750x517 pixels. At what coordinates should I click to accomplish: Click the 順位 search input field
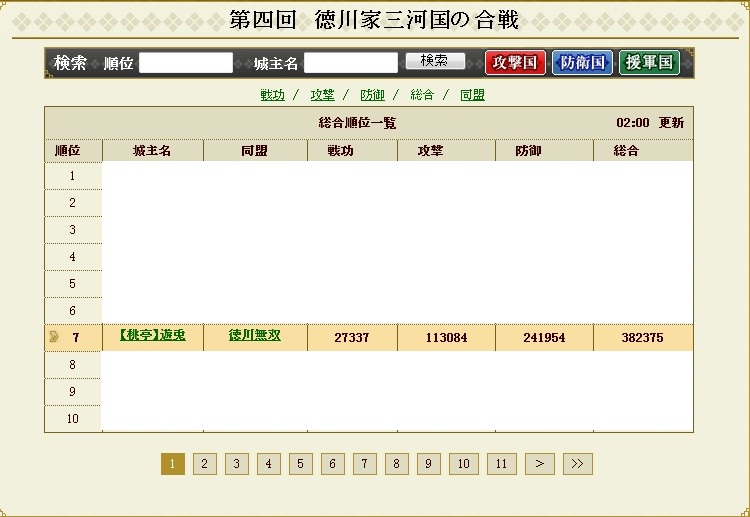point(186,63)
